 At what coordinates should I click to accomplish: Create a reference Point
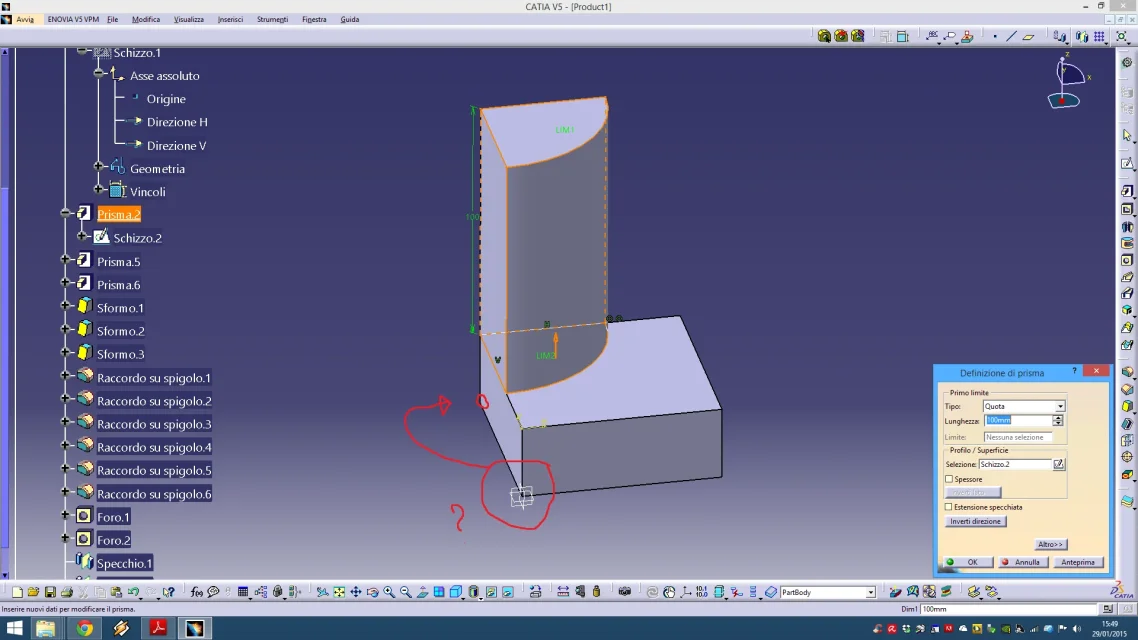pyautogui.click(x=995, y=36)
